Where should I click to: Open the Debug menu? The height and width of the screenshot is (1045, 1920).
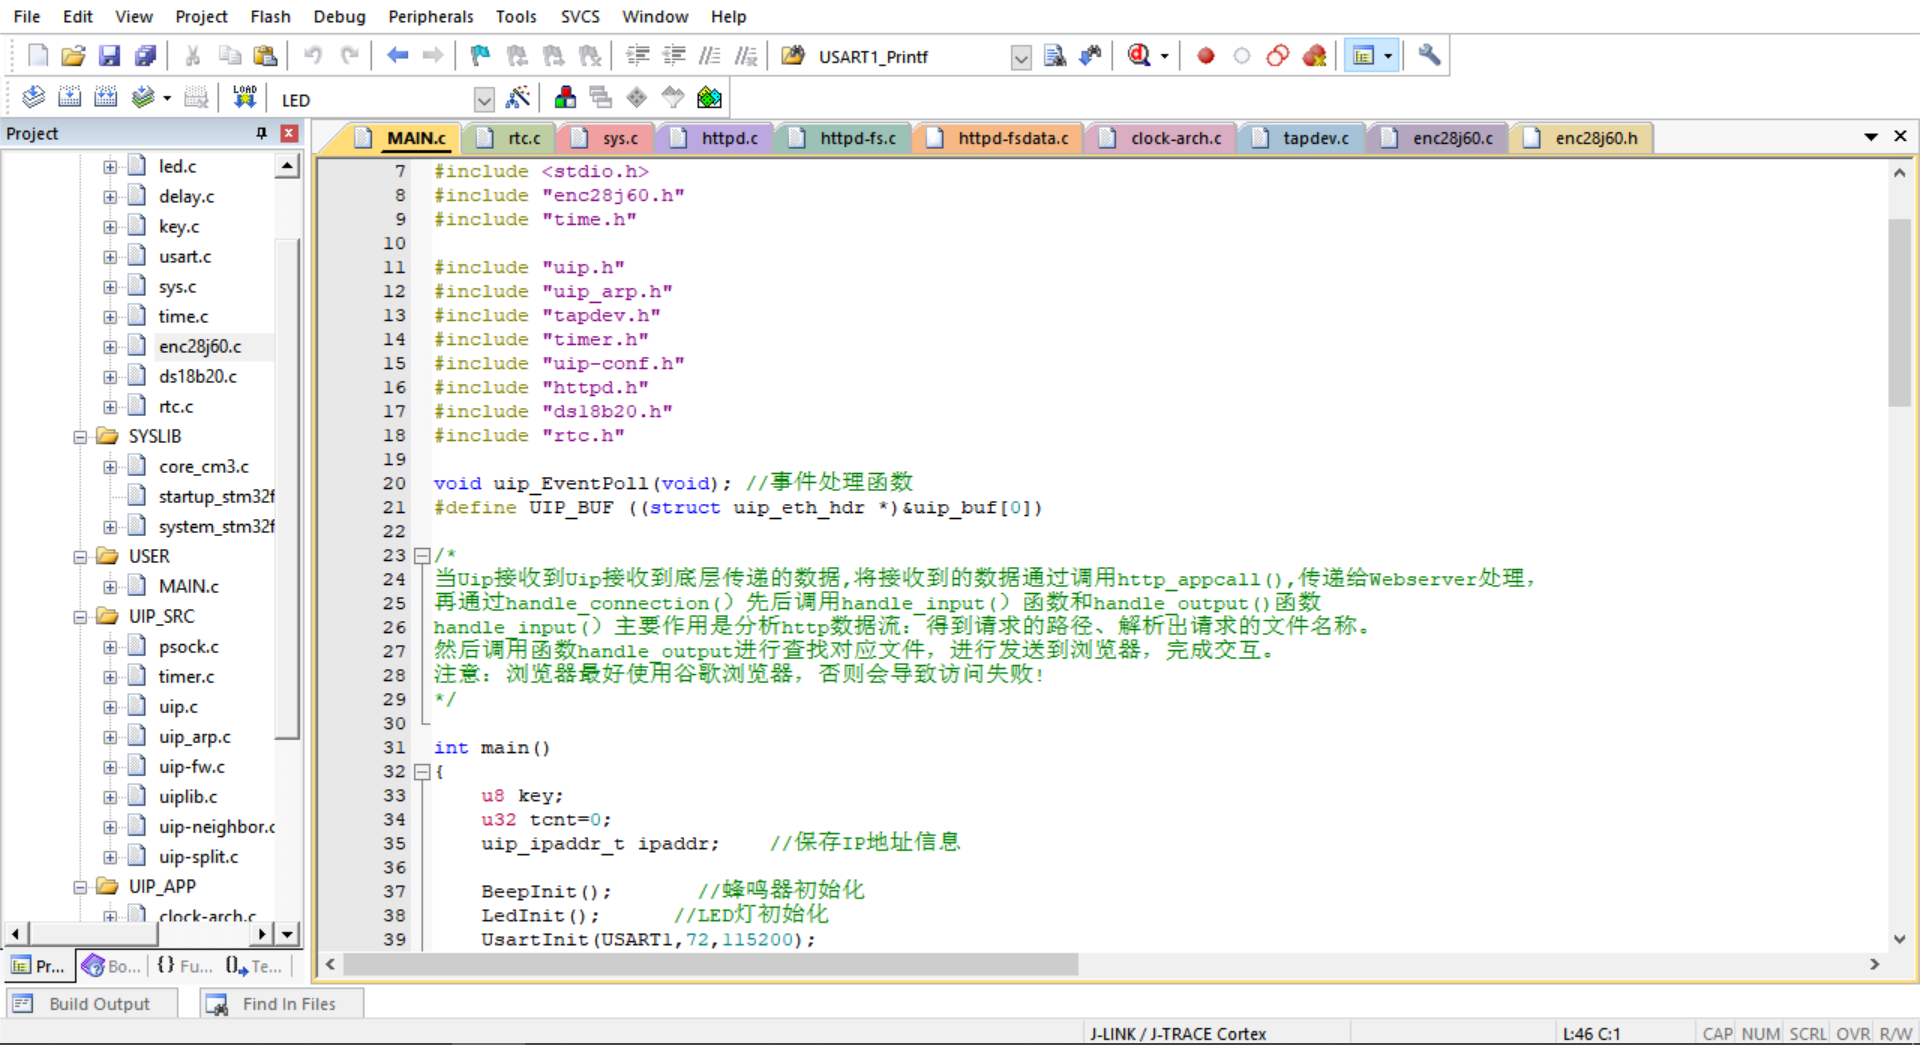coord(339,16)
